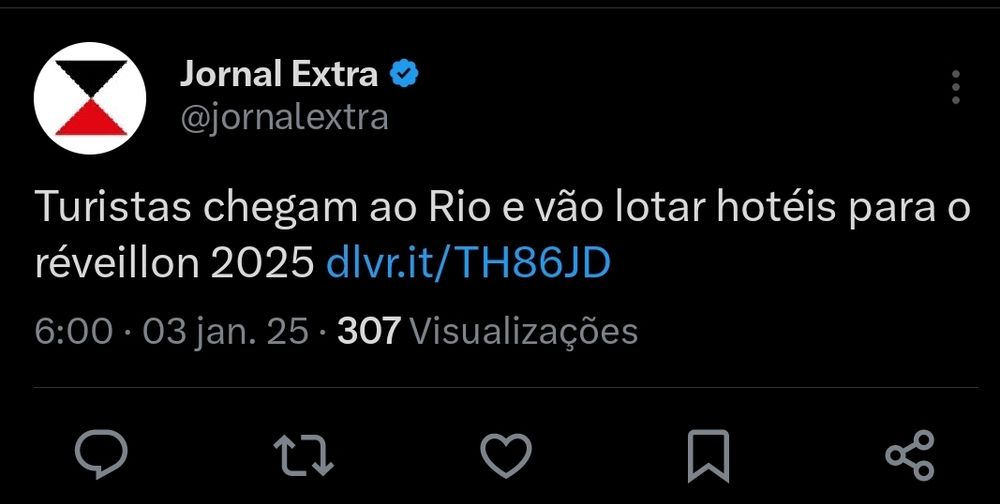Tap the share icon below the tweet
The image size is (1000, 504).
(910, 456)
